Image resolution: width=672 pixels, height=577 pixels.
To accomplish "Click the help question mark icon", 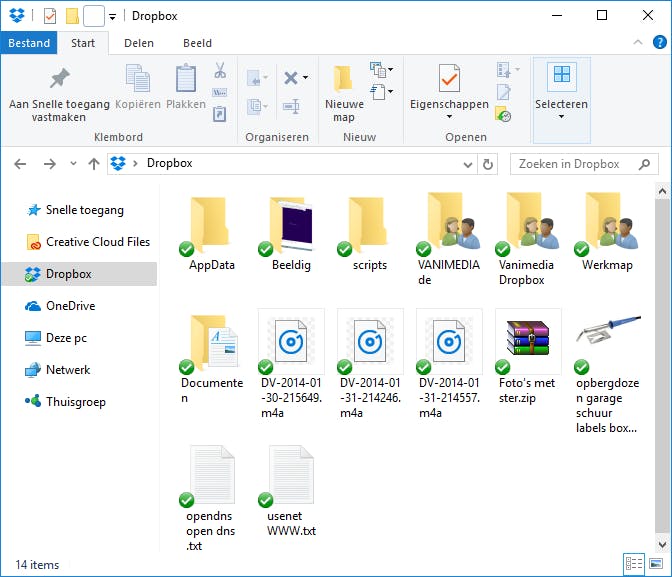I will coord(659,42).
